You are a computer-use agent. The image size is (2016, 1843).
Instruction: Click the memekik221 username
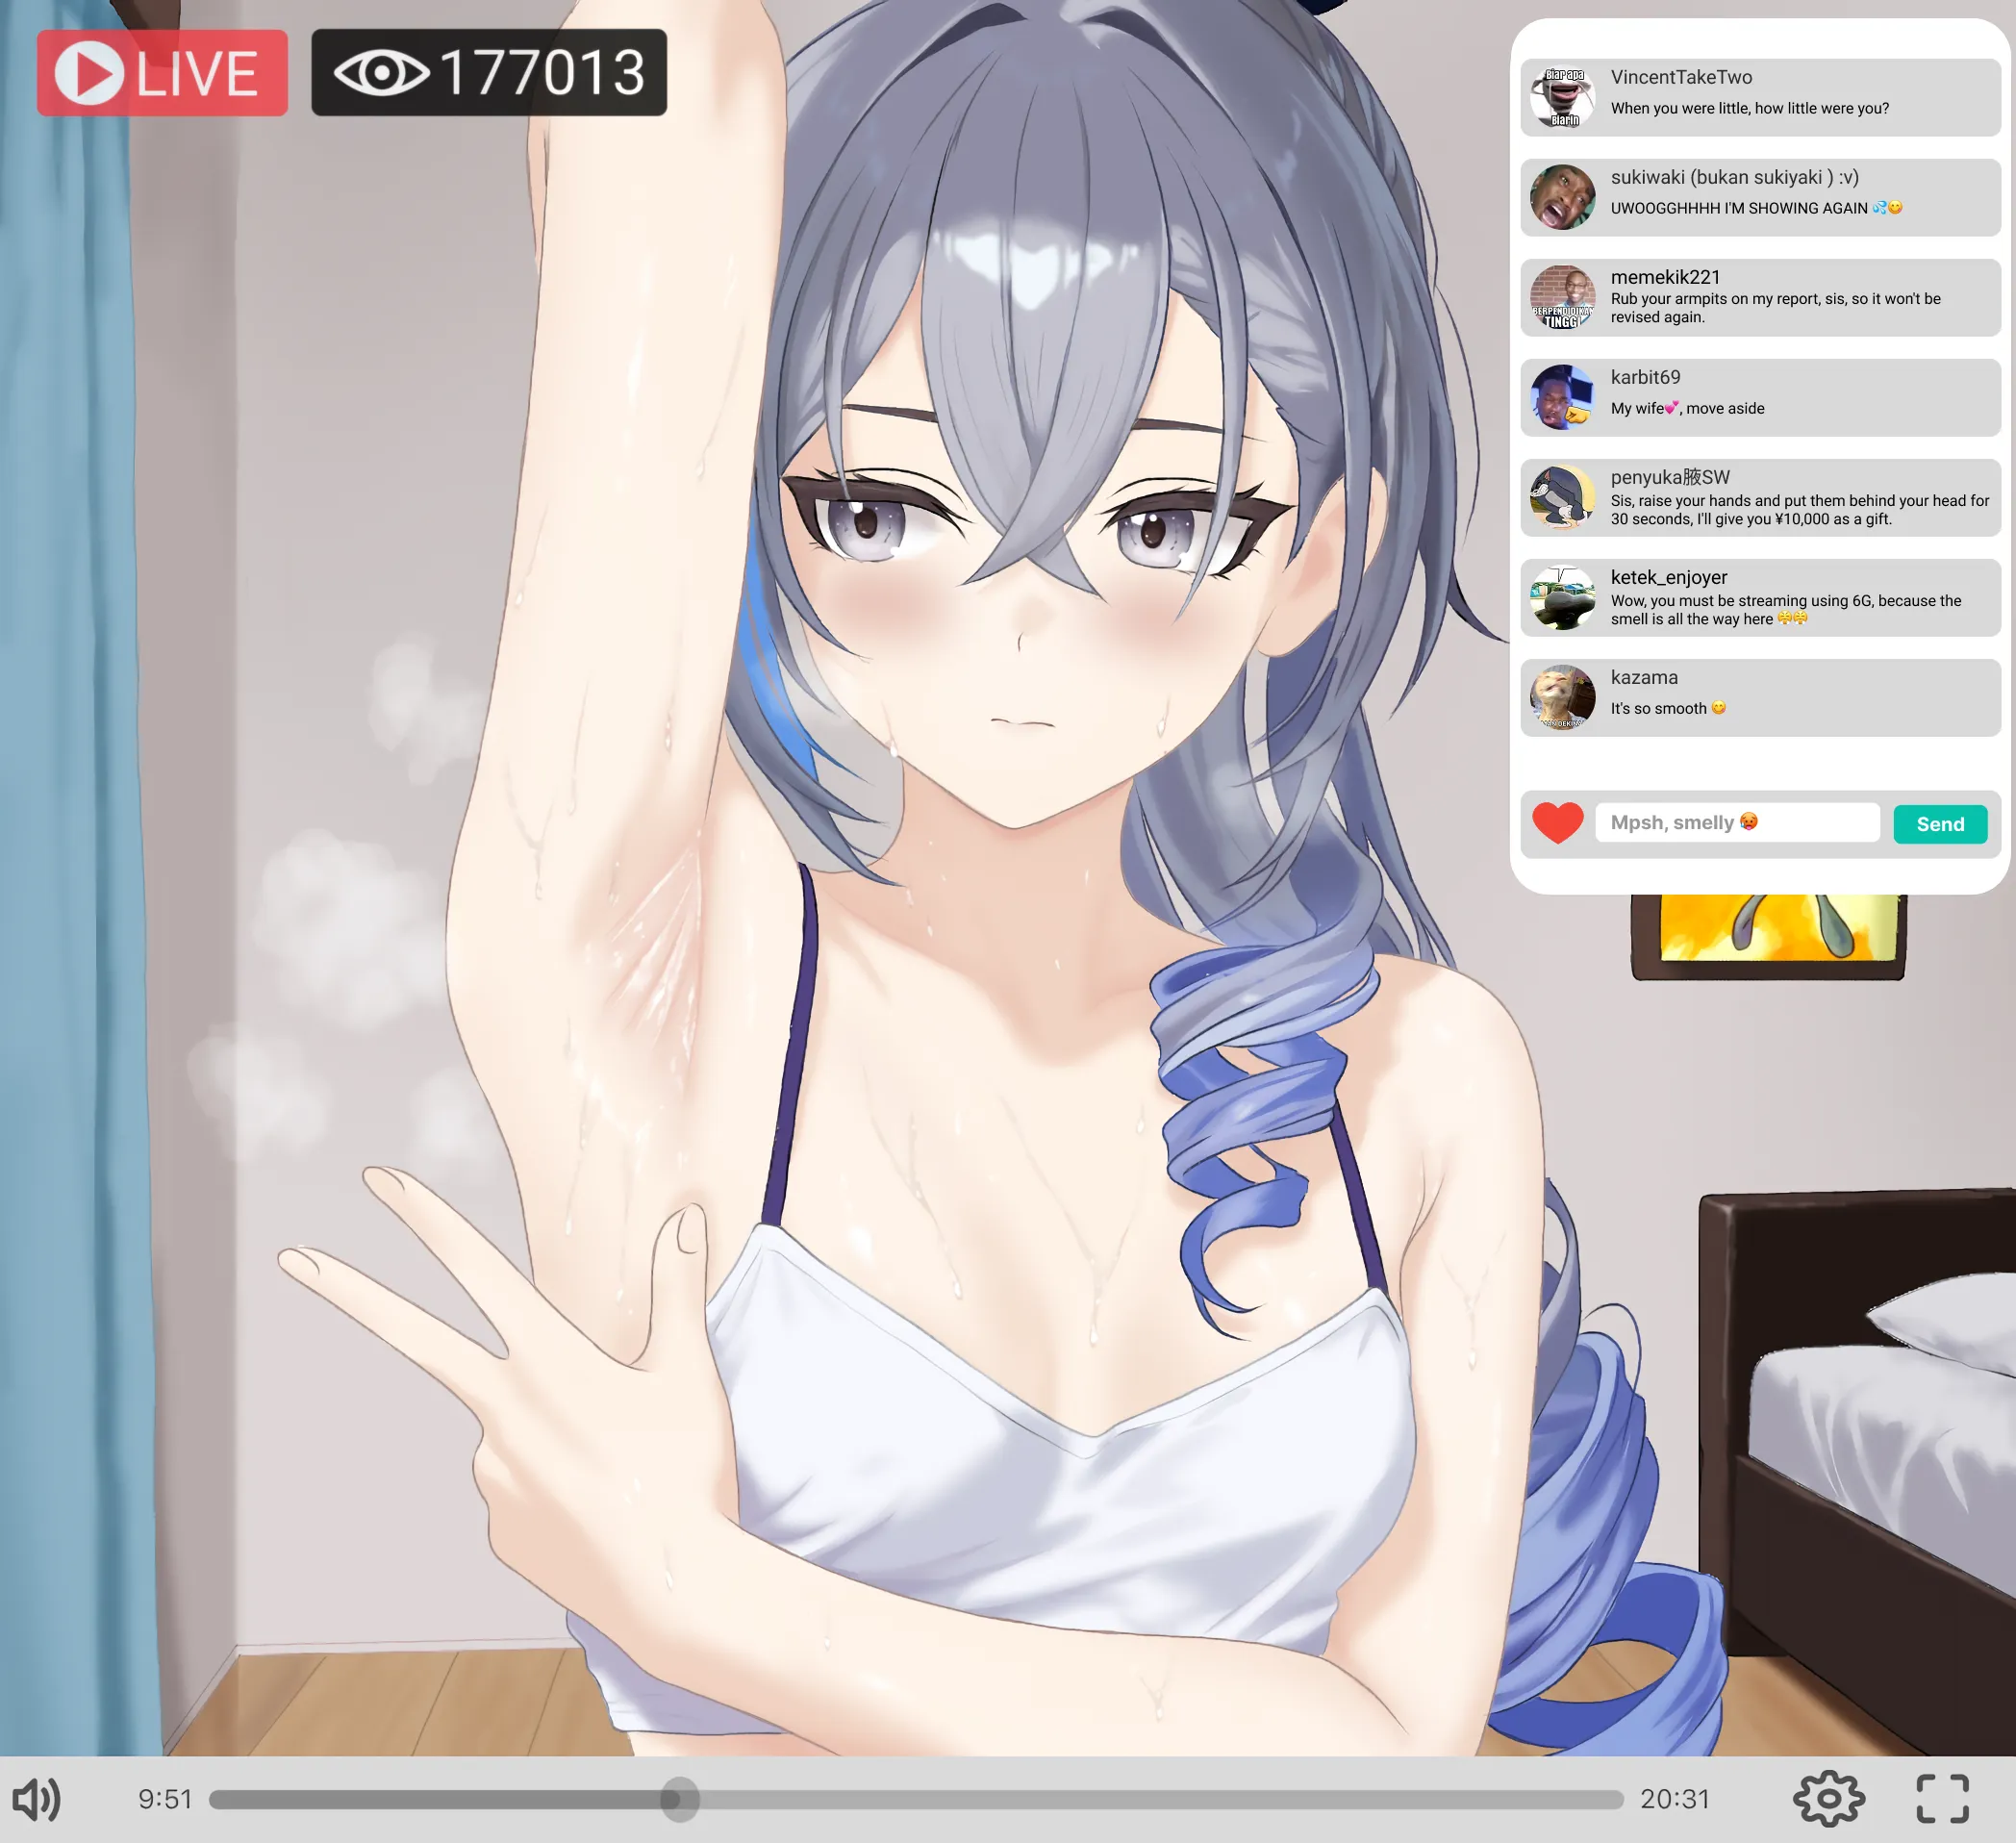tap(1664, 277)
